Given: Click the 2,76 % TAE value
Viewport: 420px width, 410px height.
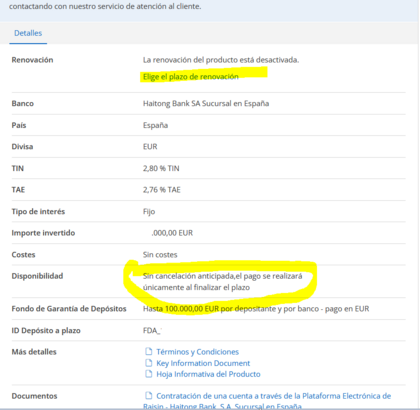Looking at the screenshot, I should 162,190.
